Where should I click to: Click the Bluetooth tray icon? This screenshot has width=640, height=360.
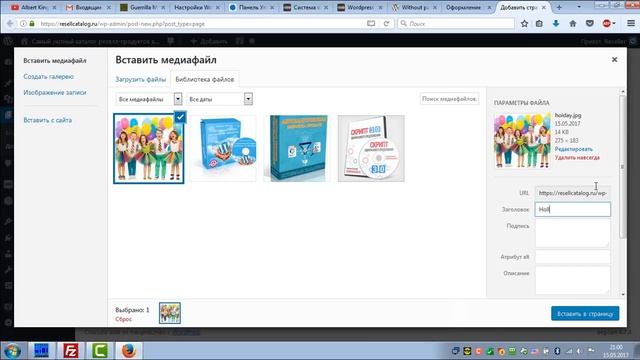click(x=557, y=351)
